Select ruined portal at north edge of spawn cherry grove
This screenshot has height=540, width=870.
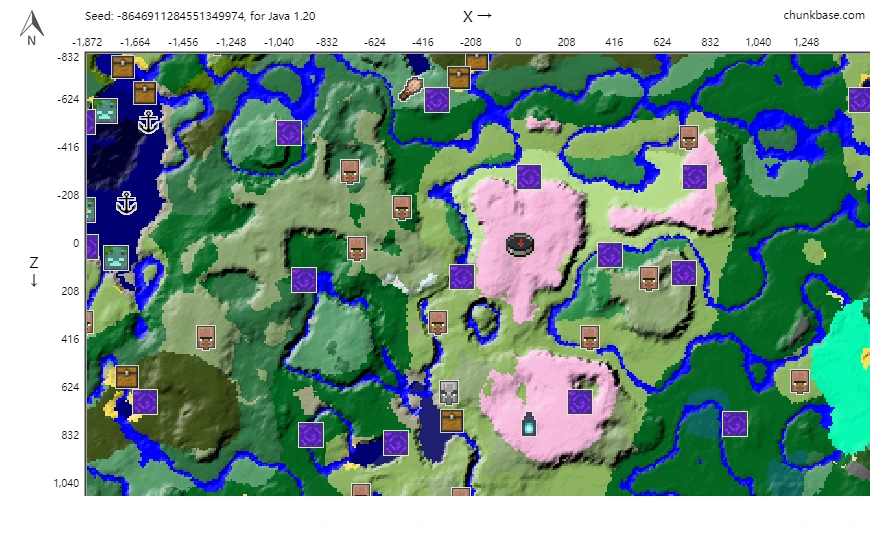[x=529, y=177]
